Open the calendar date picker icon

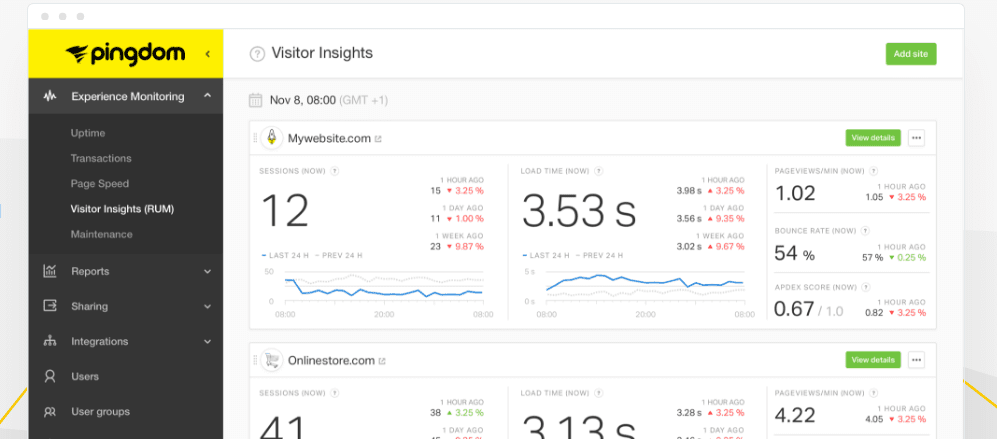coord(256,100)
